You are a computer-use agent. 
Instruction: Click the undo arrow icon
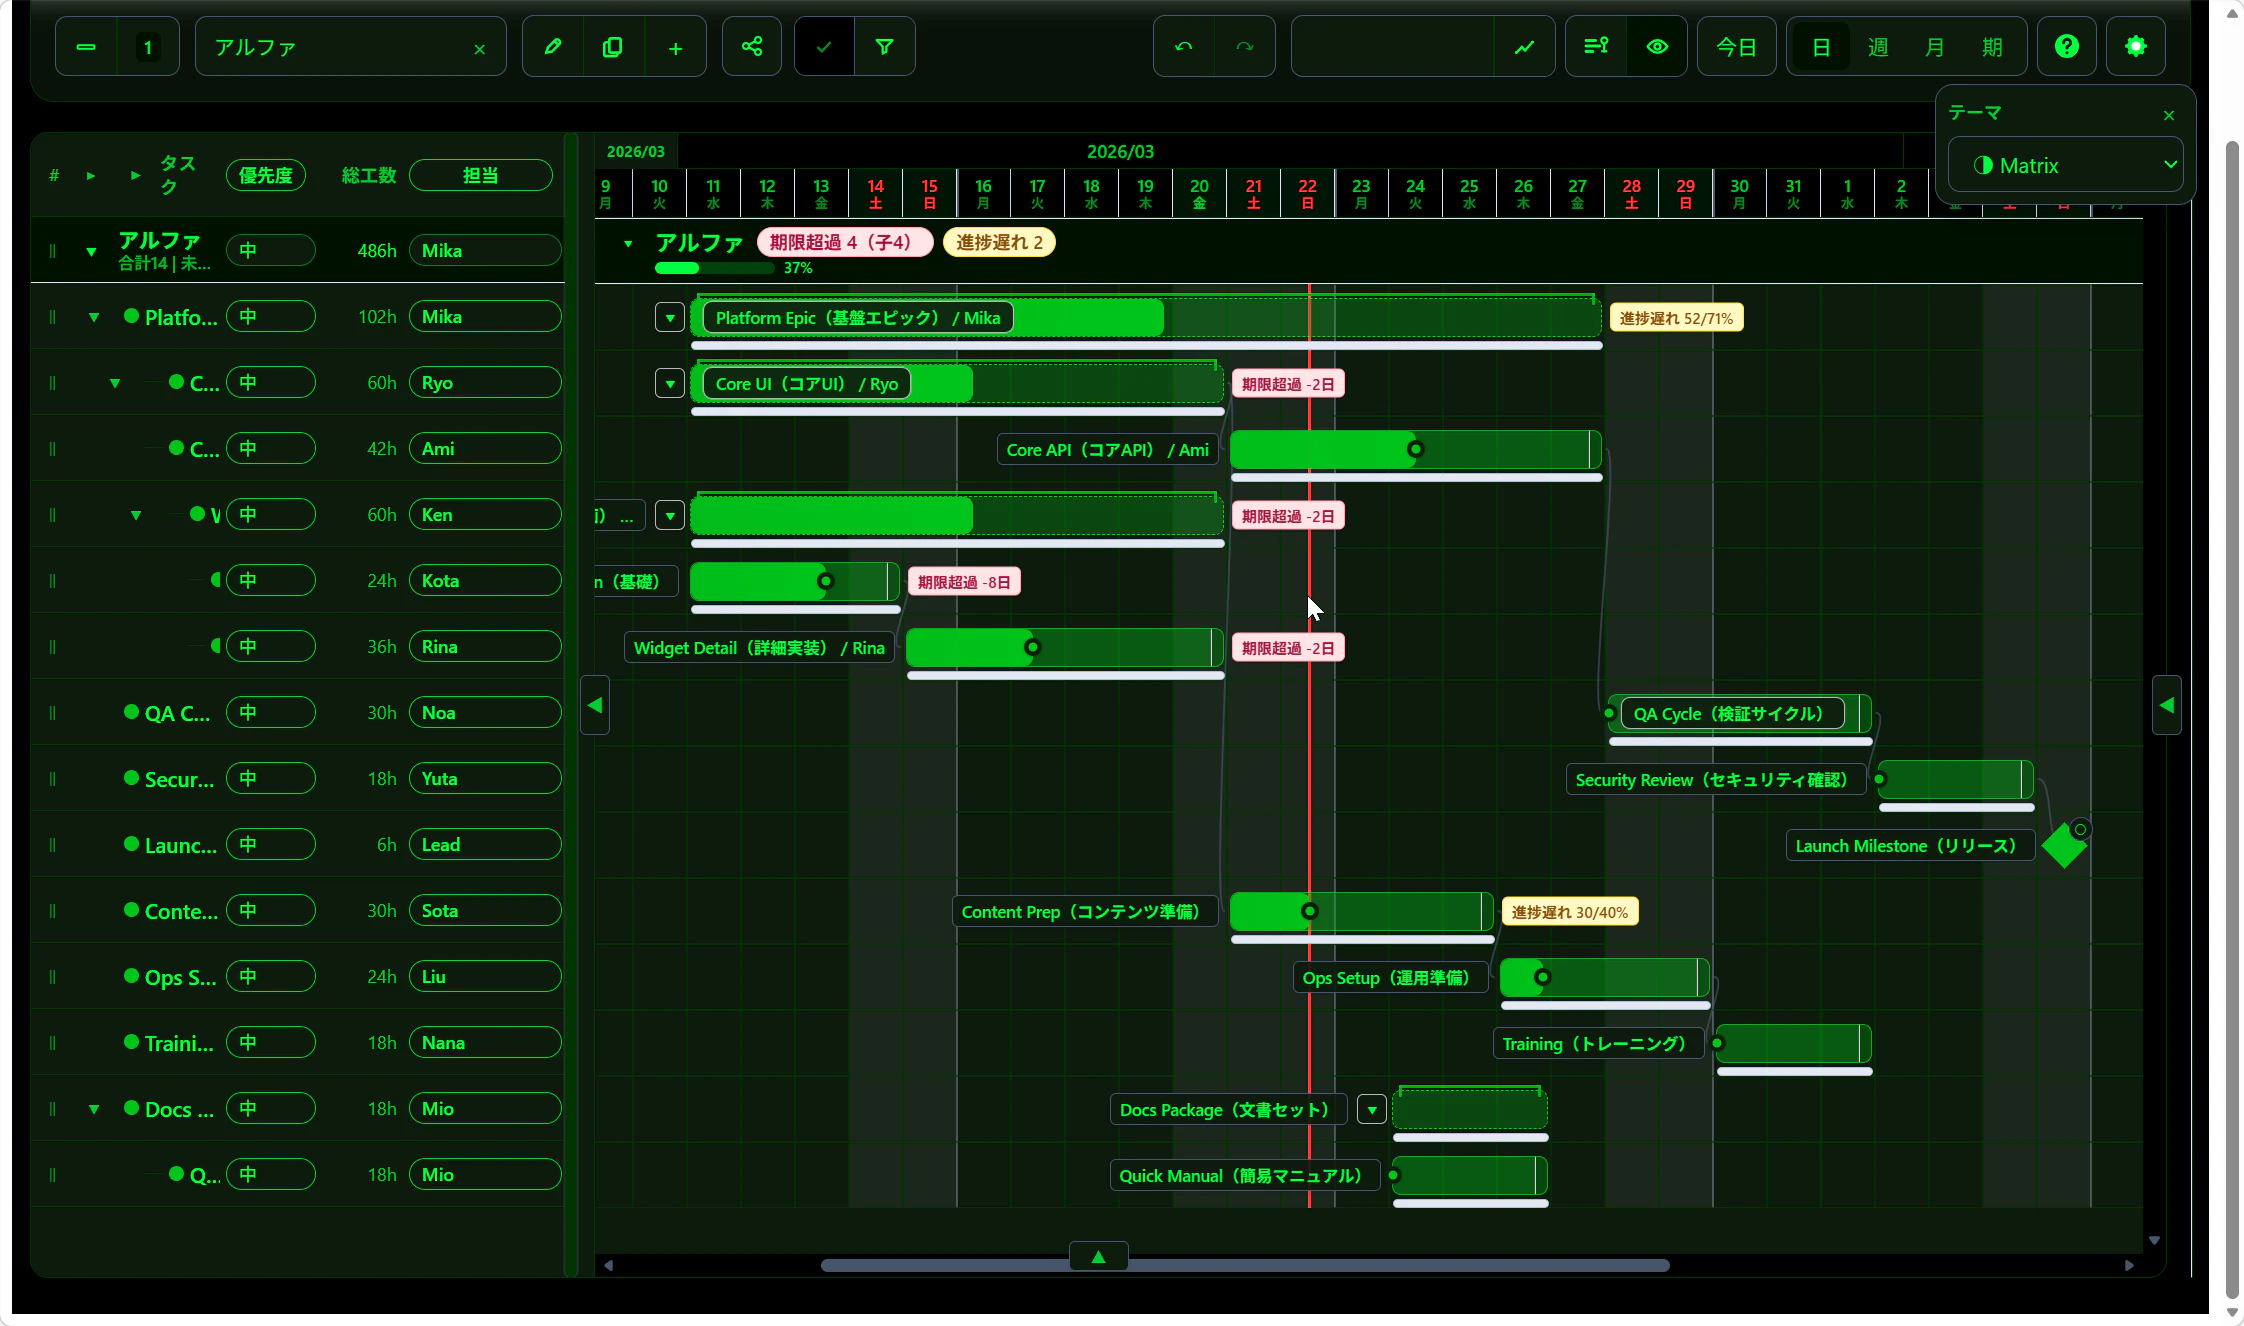coord(1184,47)
